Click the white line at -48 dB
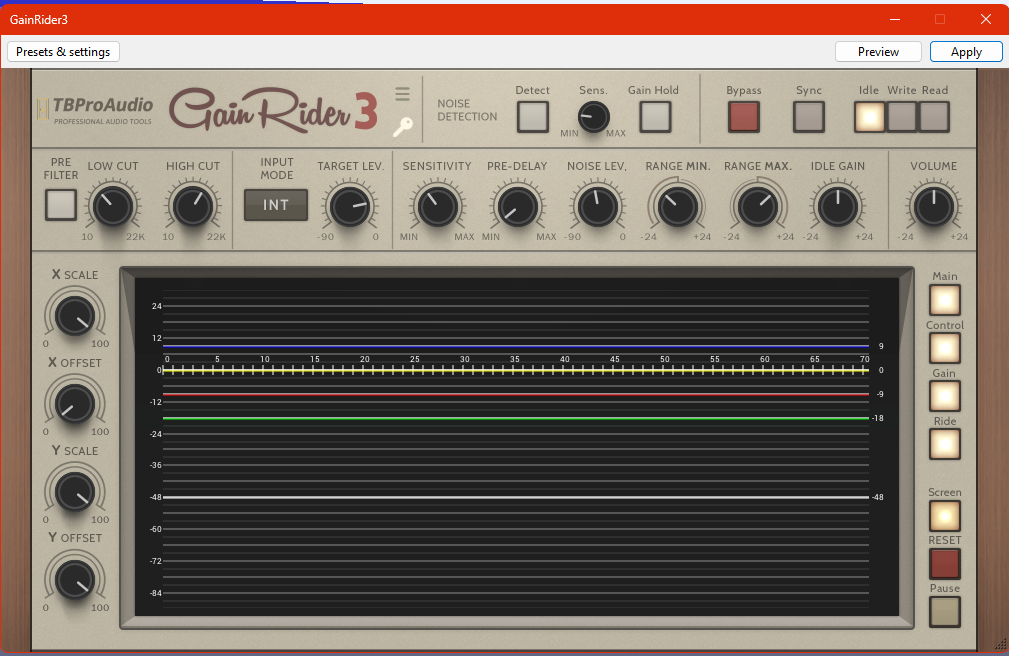This screenshot has width=1009, height=656. click(515, 497)
